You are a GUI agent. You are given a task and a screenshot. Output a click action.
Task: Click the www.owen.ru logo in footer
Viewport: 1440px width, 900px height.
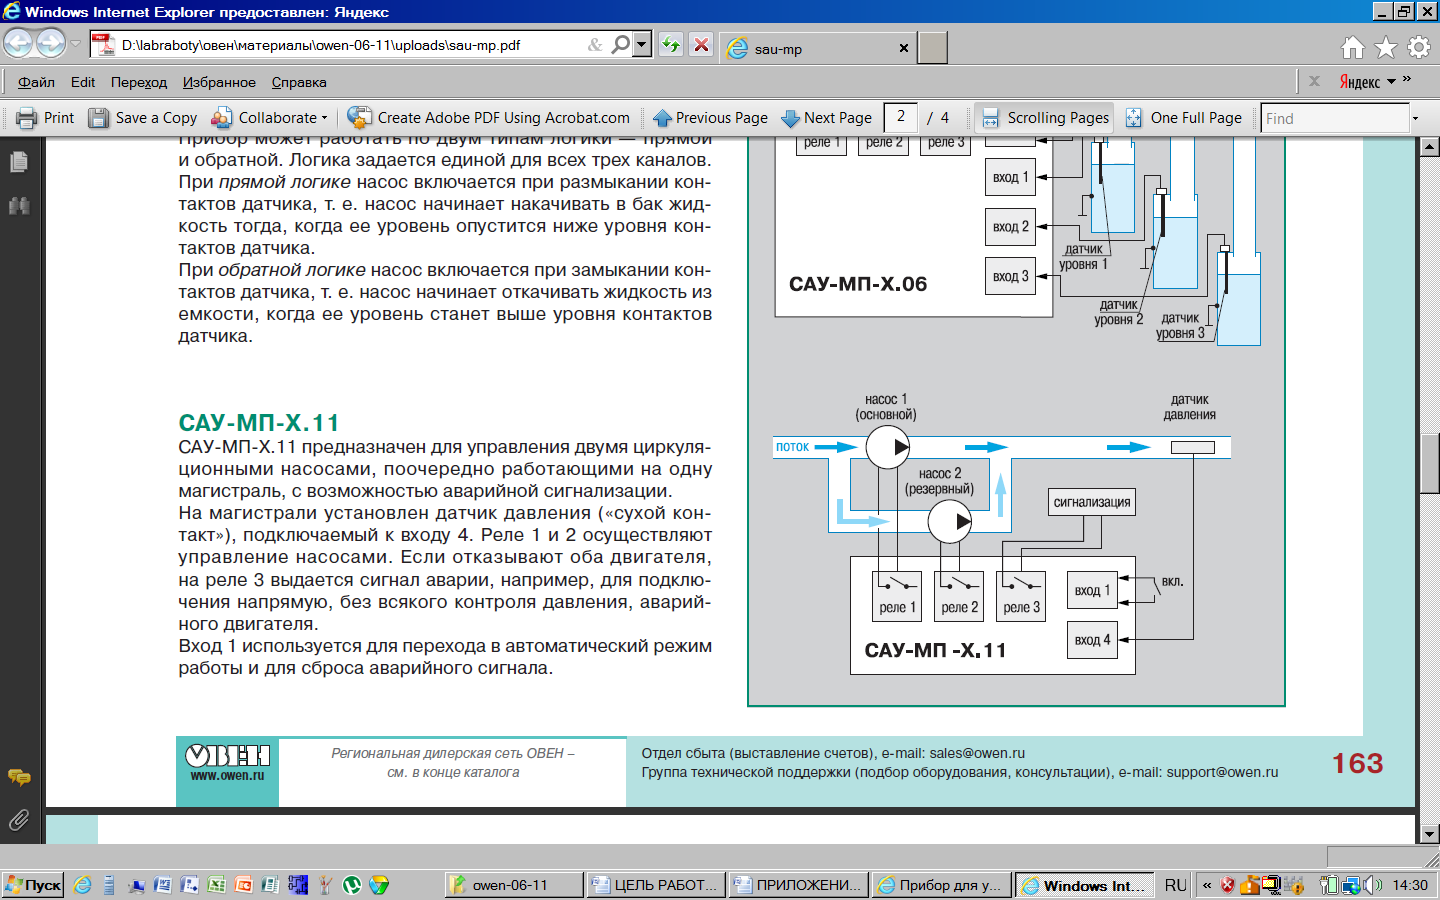[227, 762]
